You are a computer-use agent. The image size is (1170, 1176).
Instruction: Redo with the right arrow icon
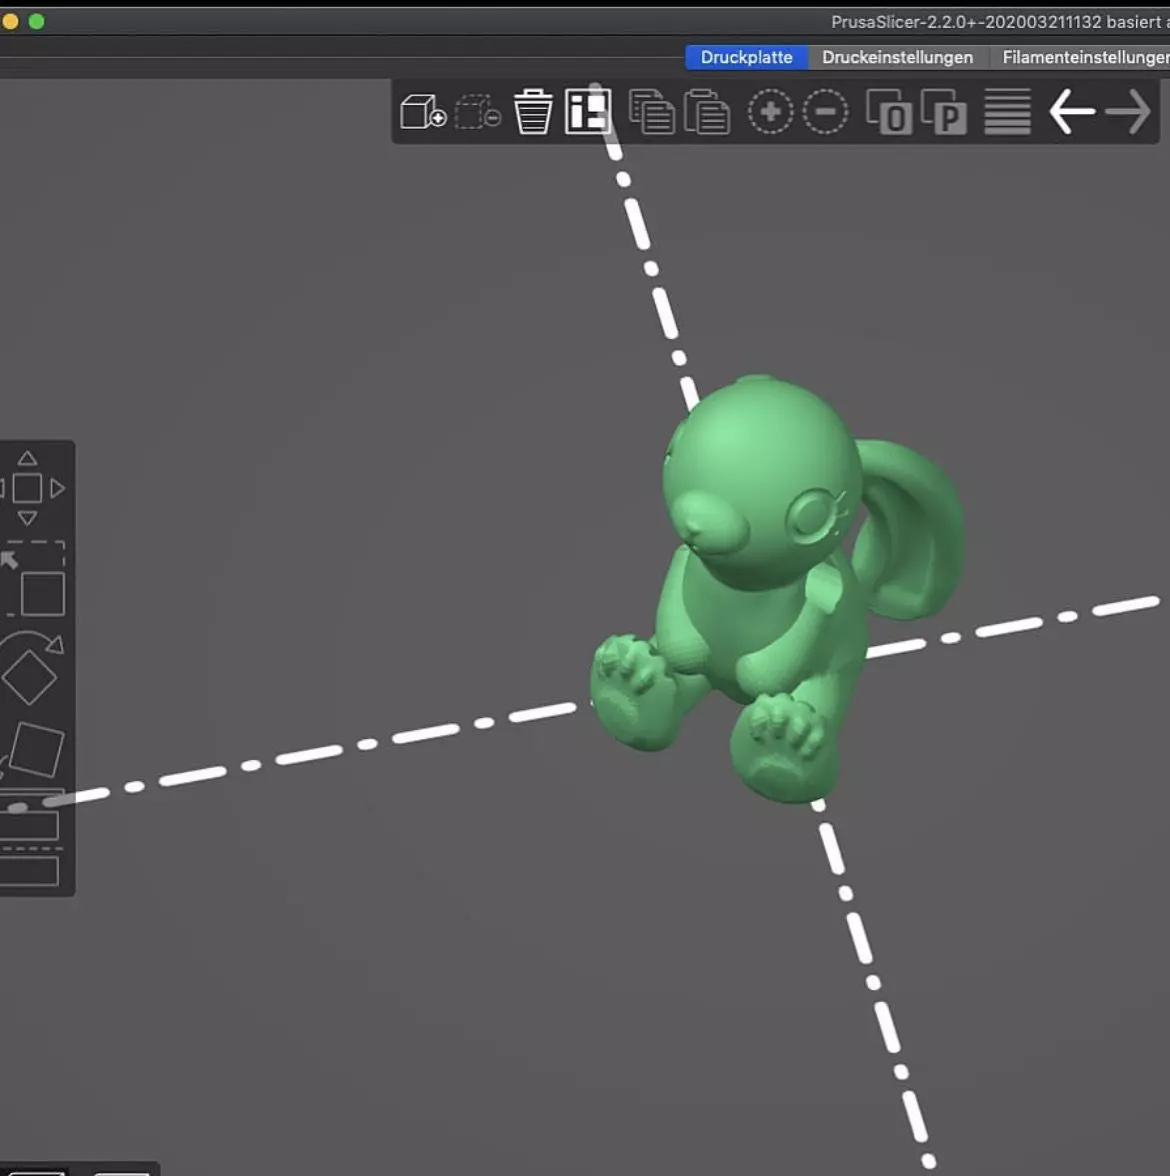point(1127,112)
